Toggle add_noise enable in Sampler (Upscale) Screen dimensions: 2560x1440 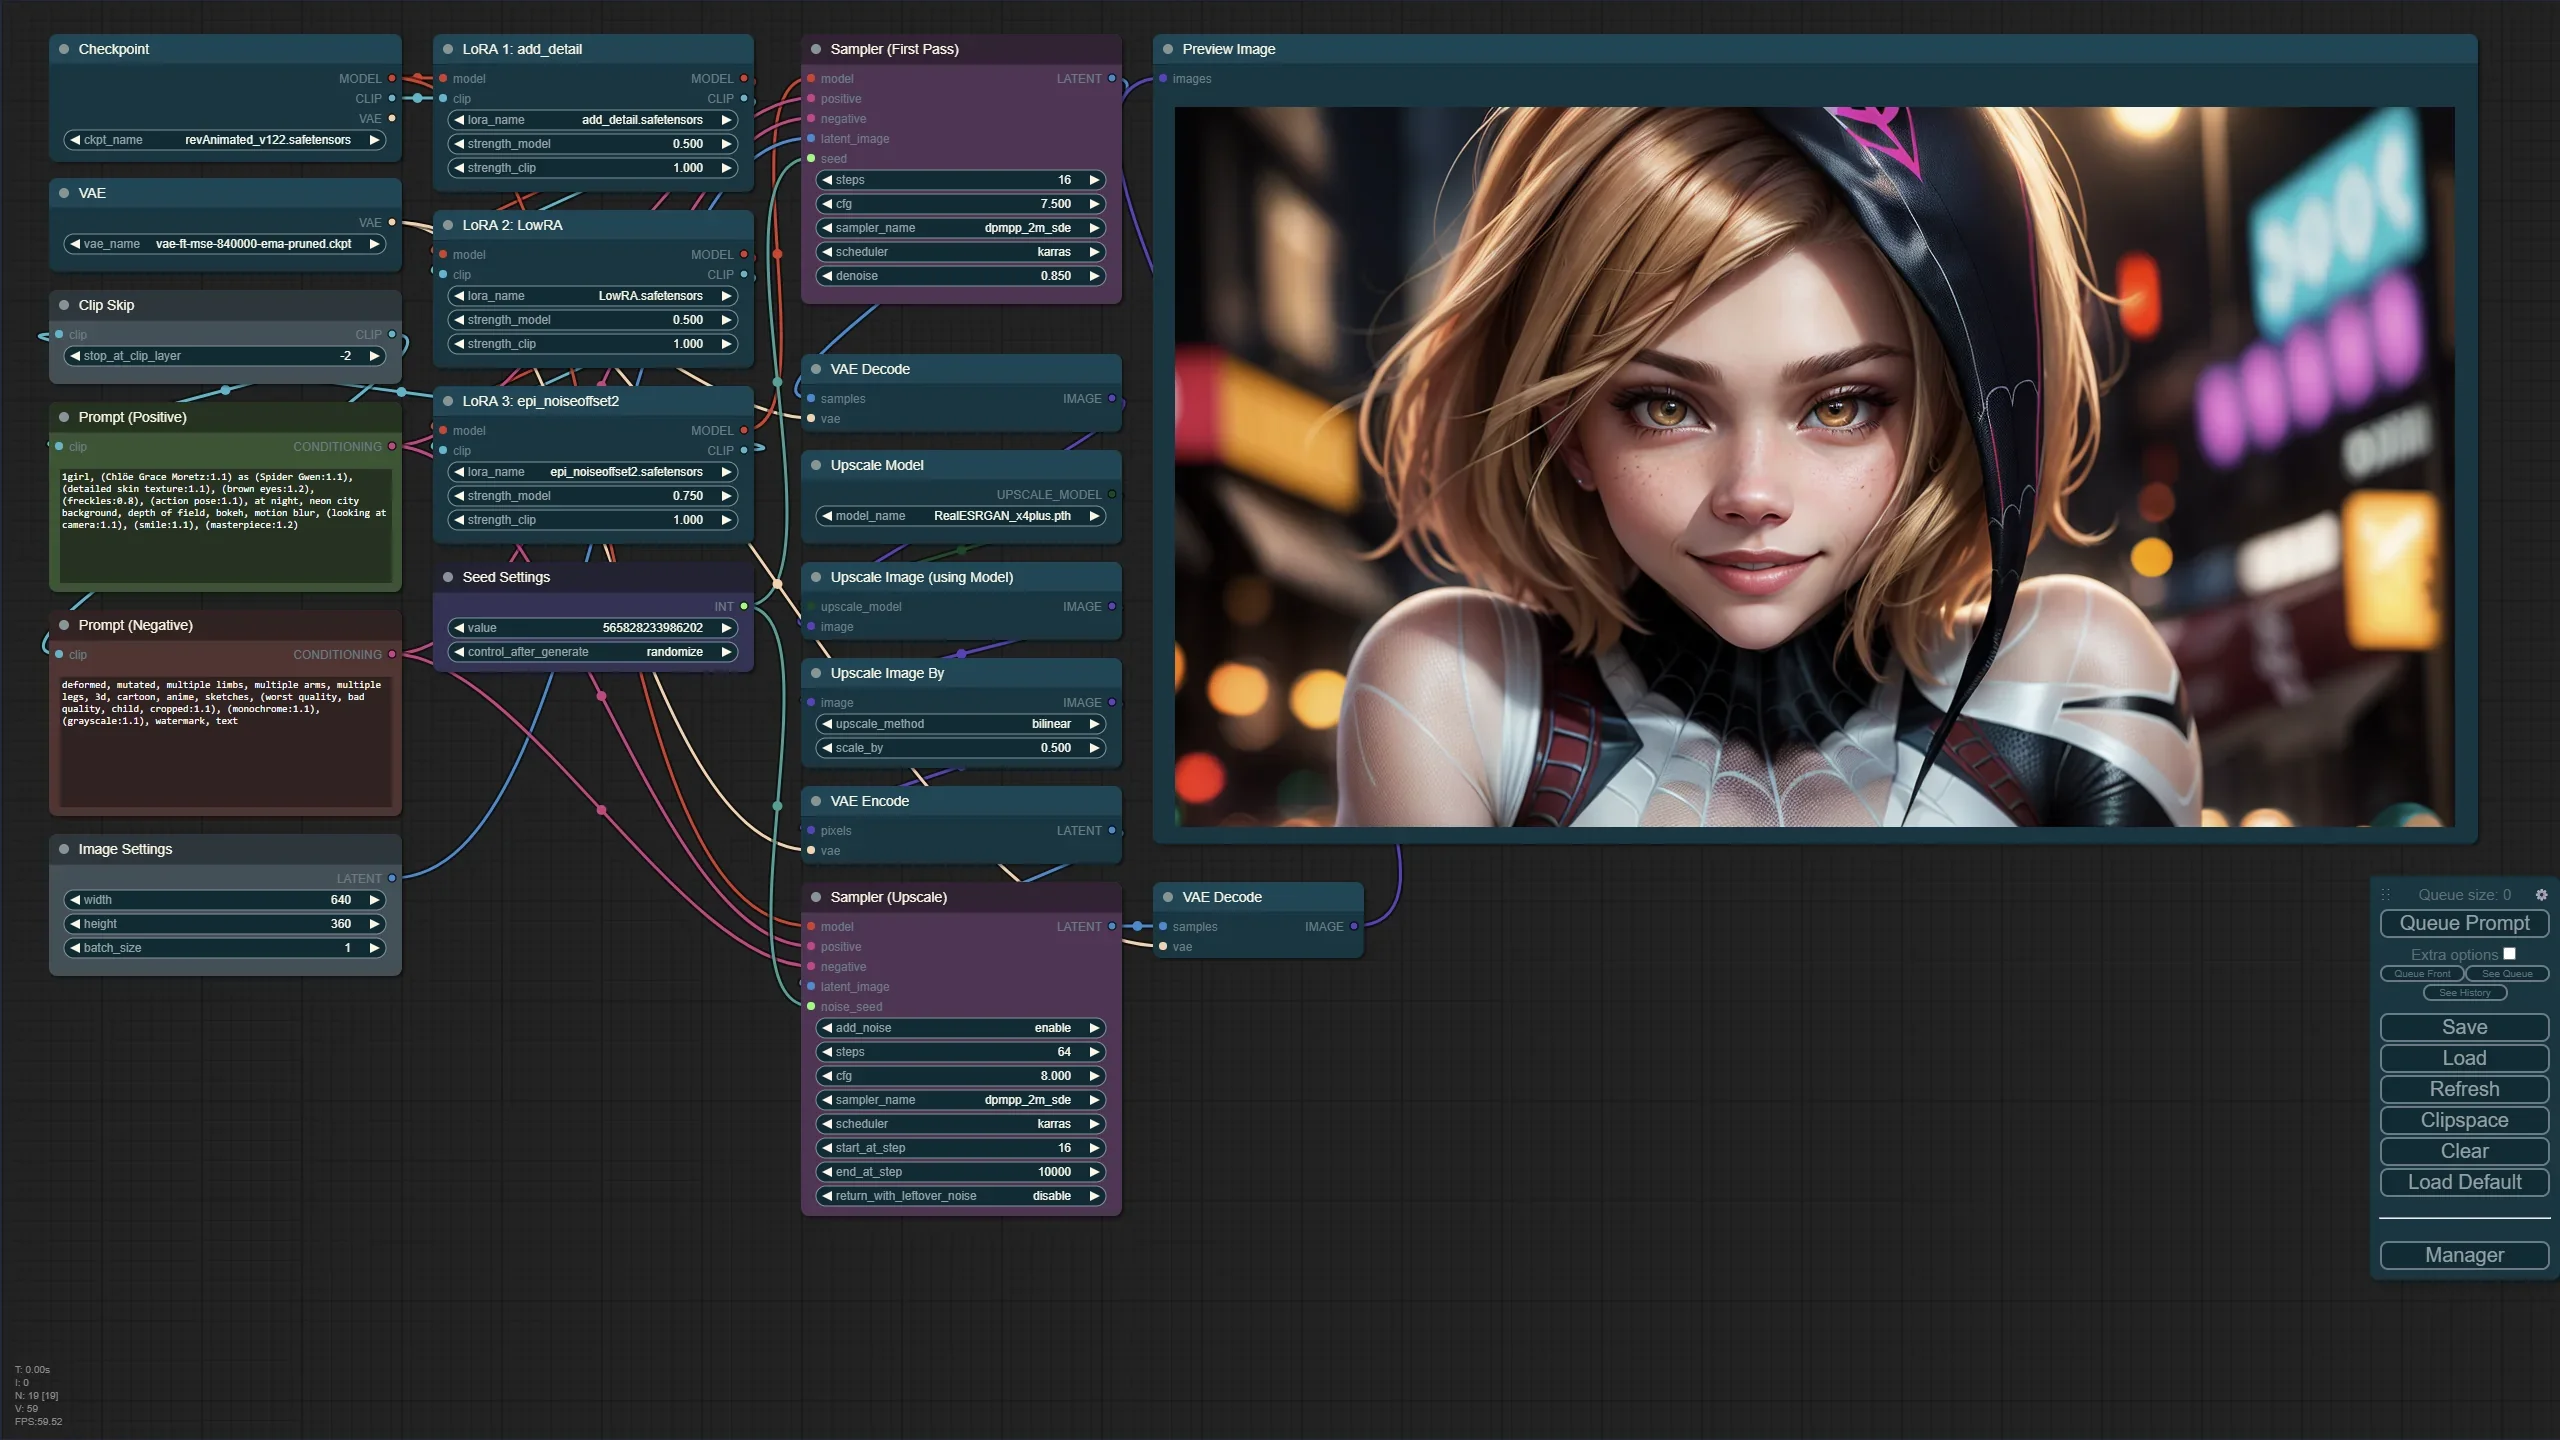(x=960, y=1028)
